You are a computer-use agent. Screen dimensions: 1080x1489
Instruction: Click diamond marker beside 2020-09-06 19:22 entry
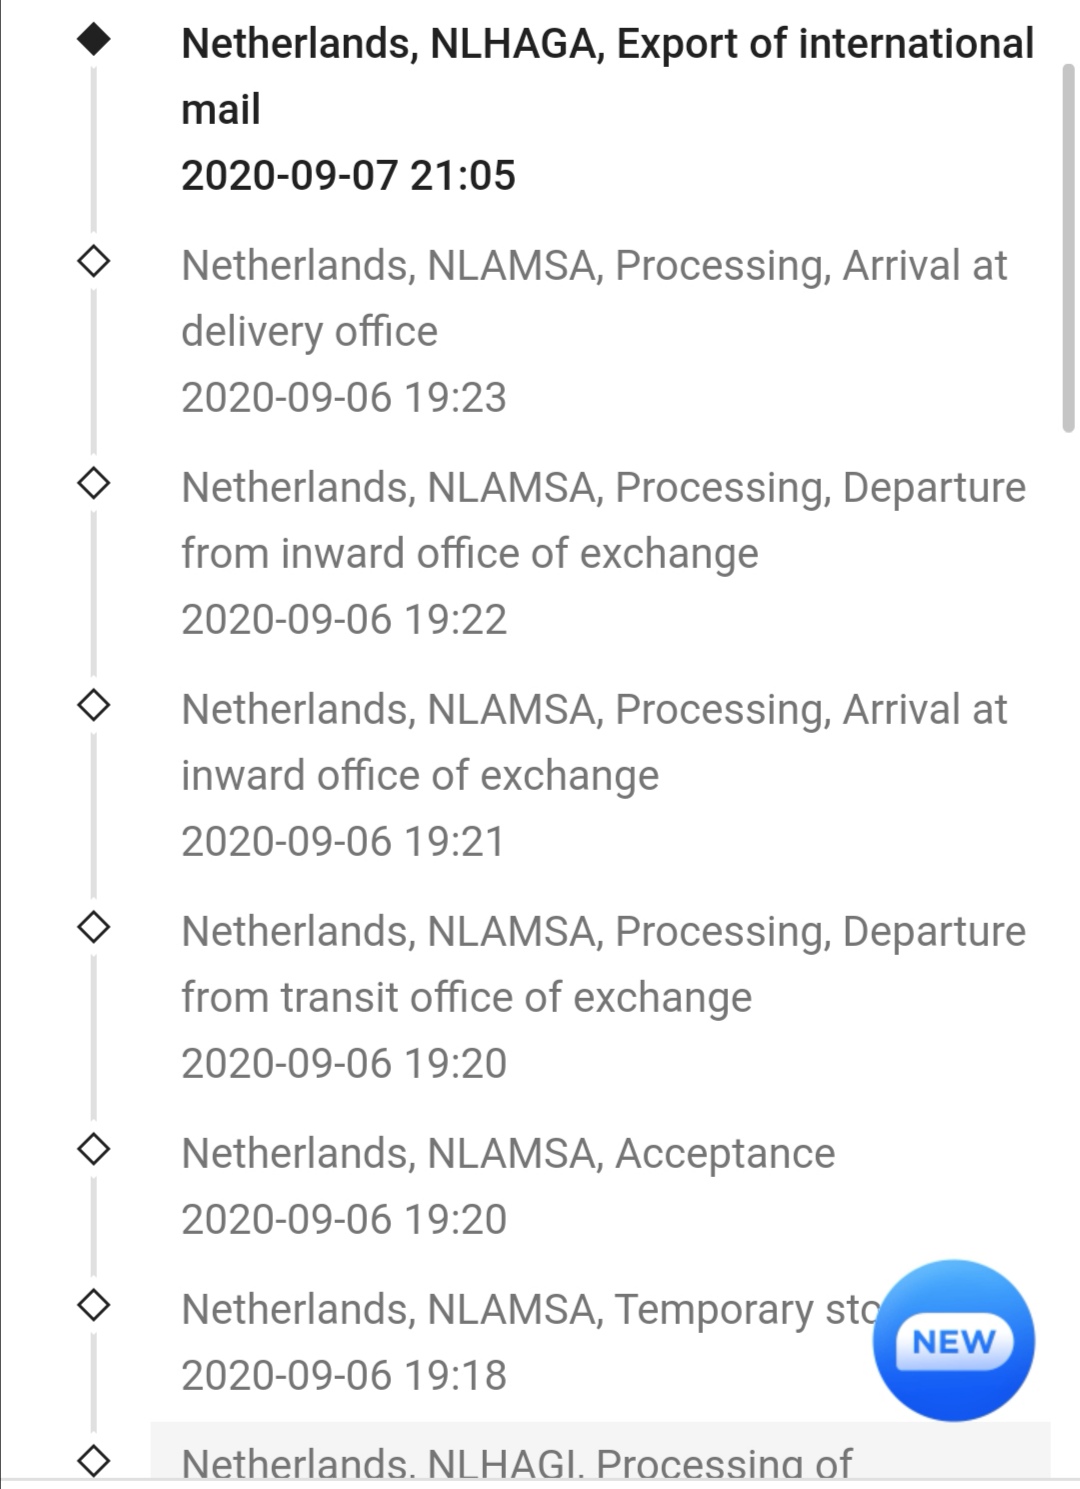tap(94, 484)
